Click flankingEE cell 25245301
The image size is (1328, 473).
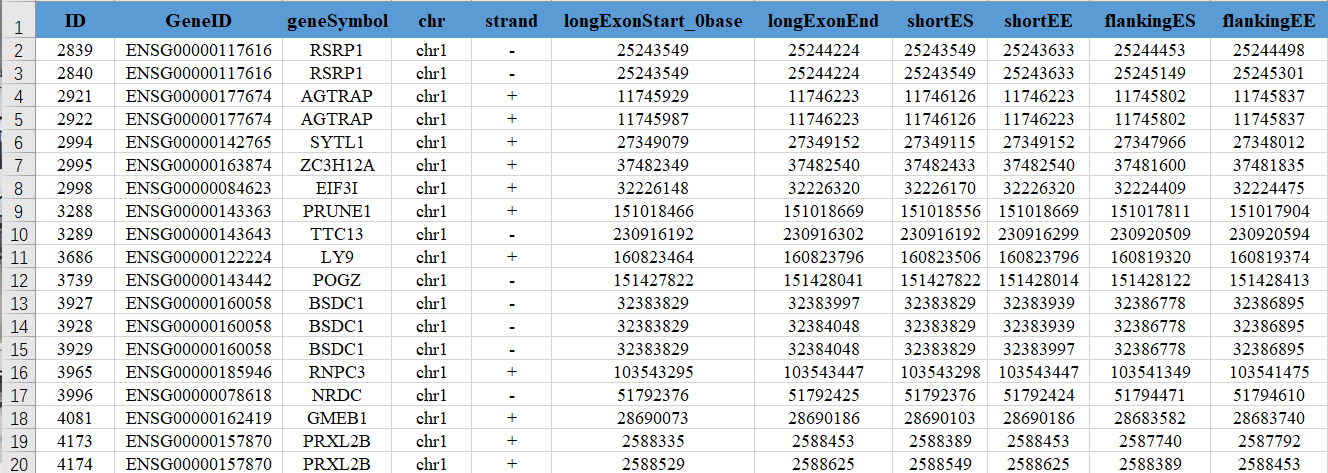point(1268,73)
